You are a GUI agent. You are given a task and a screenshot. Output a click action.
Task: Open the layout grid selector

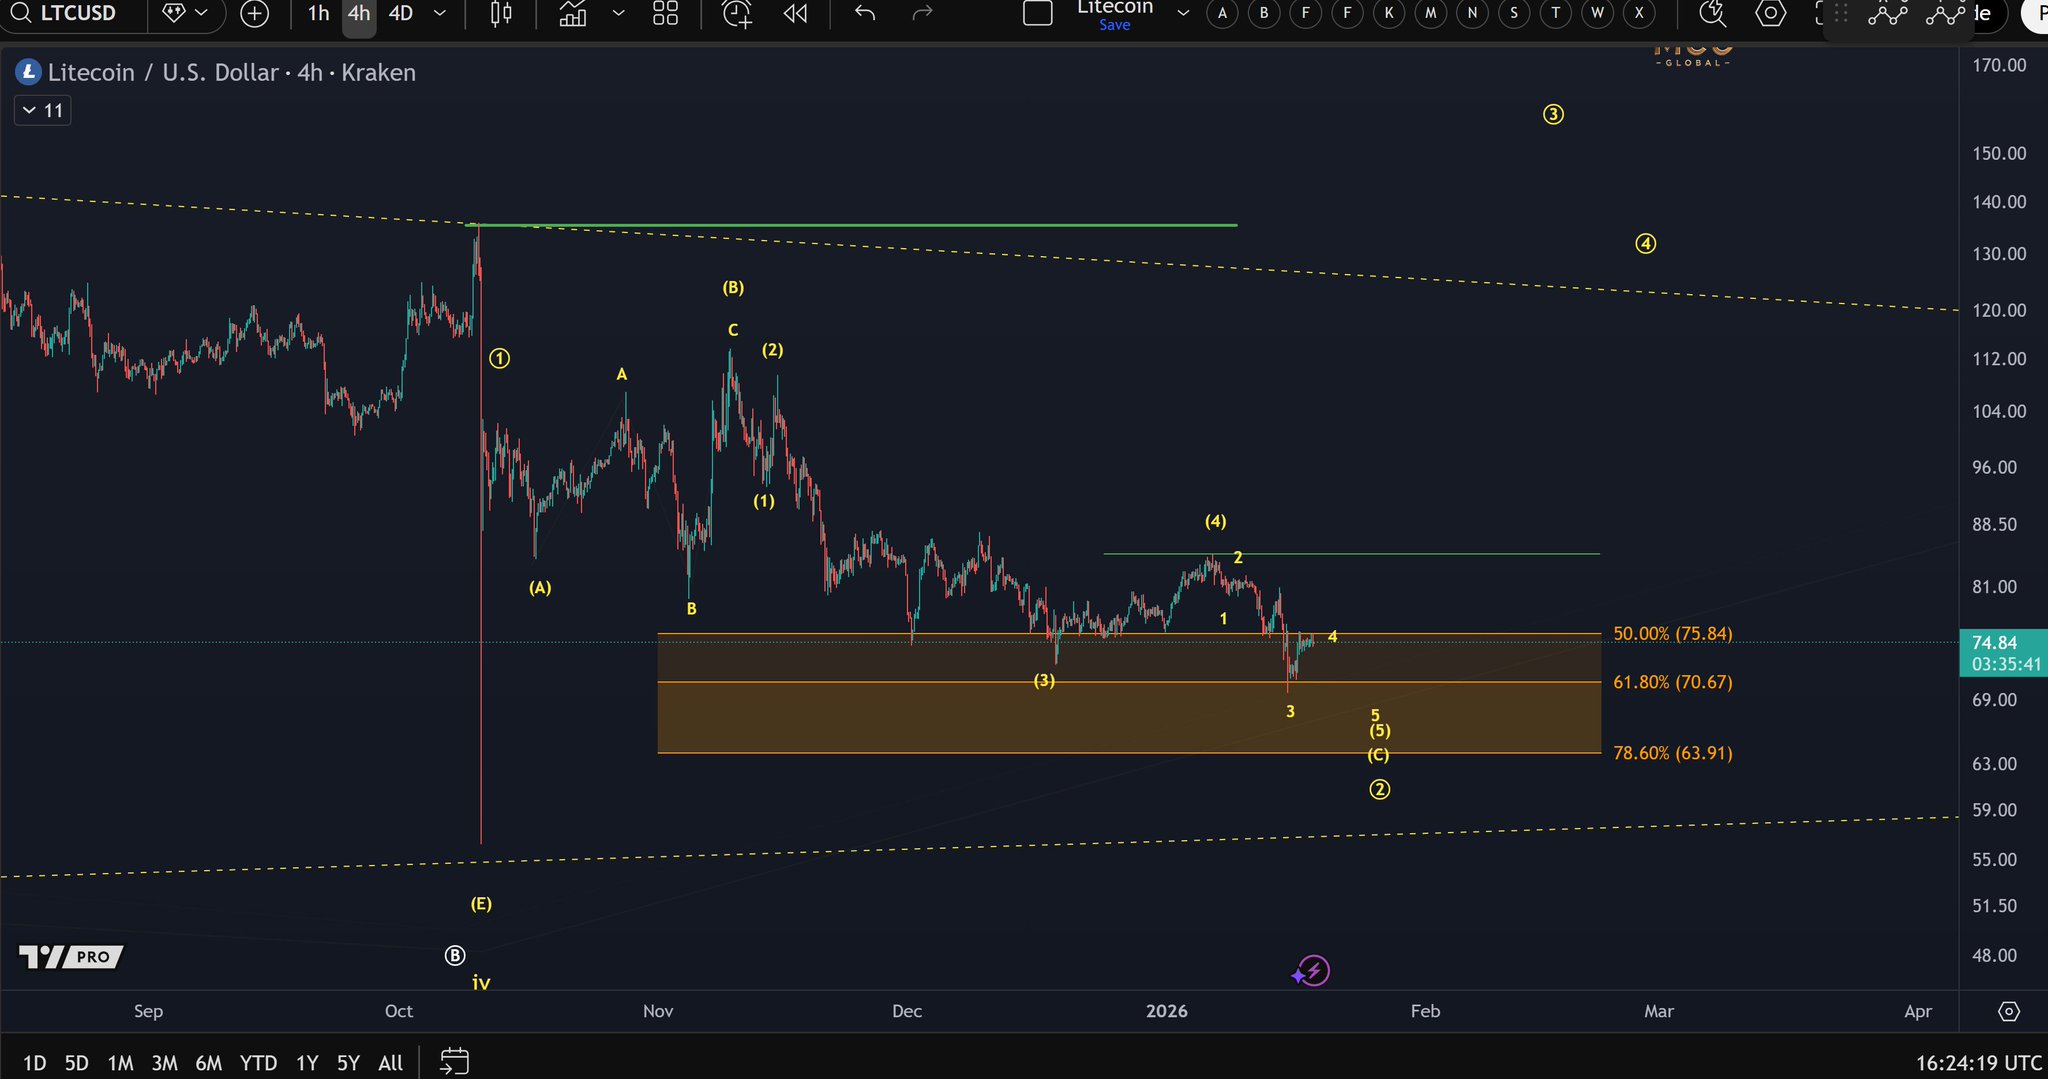[665, 13]
